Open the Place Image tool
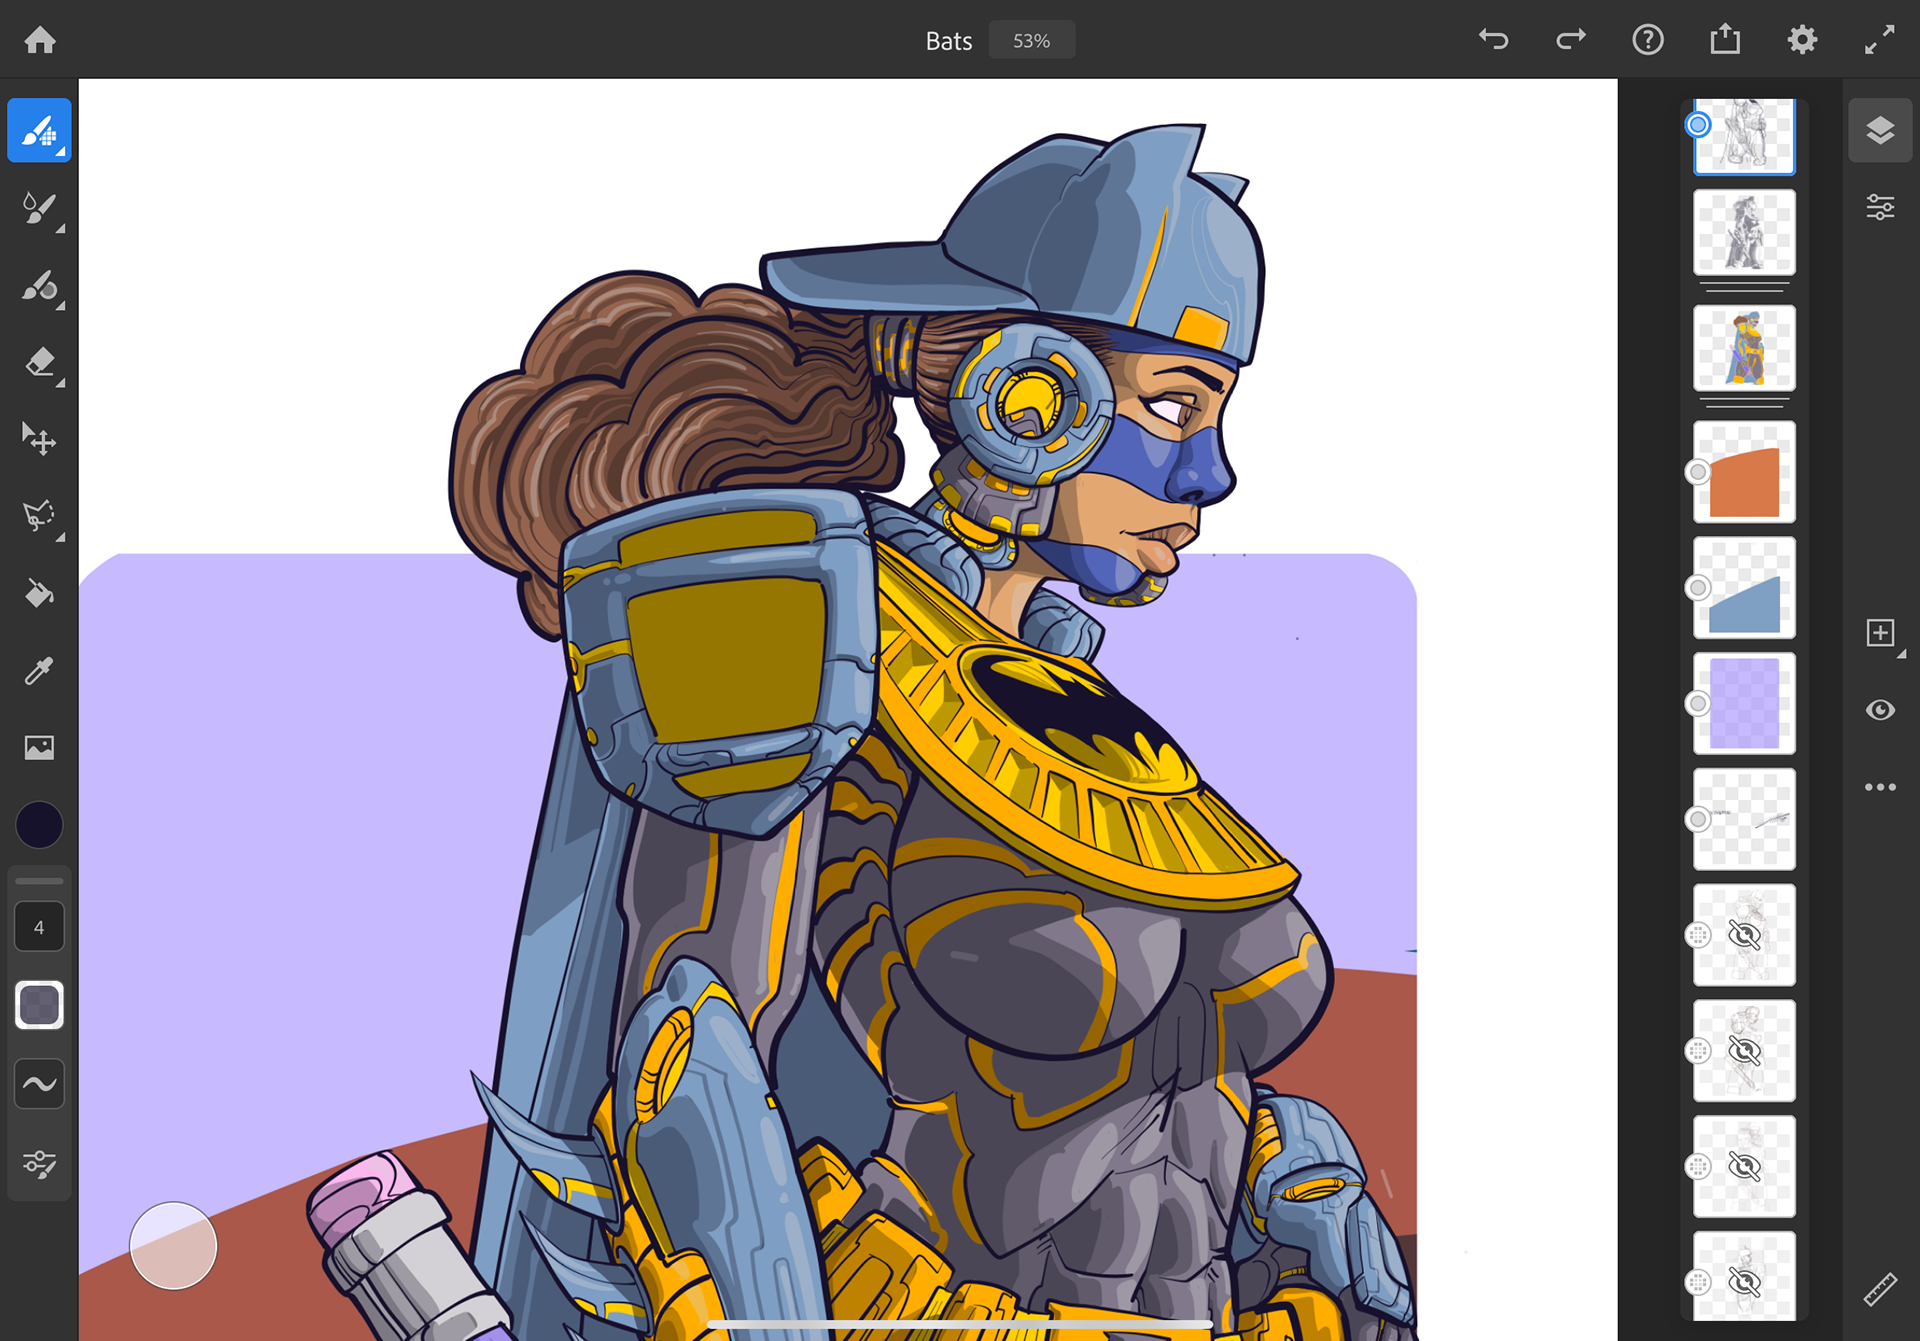The width and height of the screenshot is (1920, 1341). pos(39,747)
